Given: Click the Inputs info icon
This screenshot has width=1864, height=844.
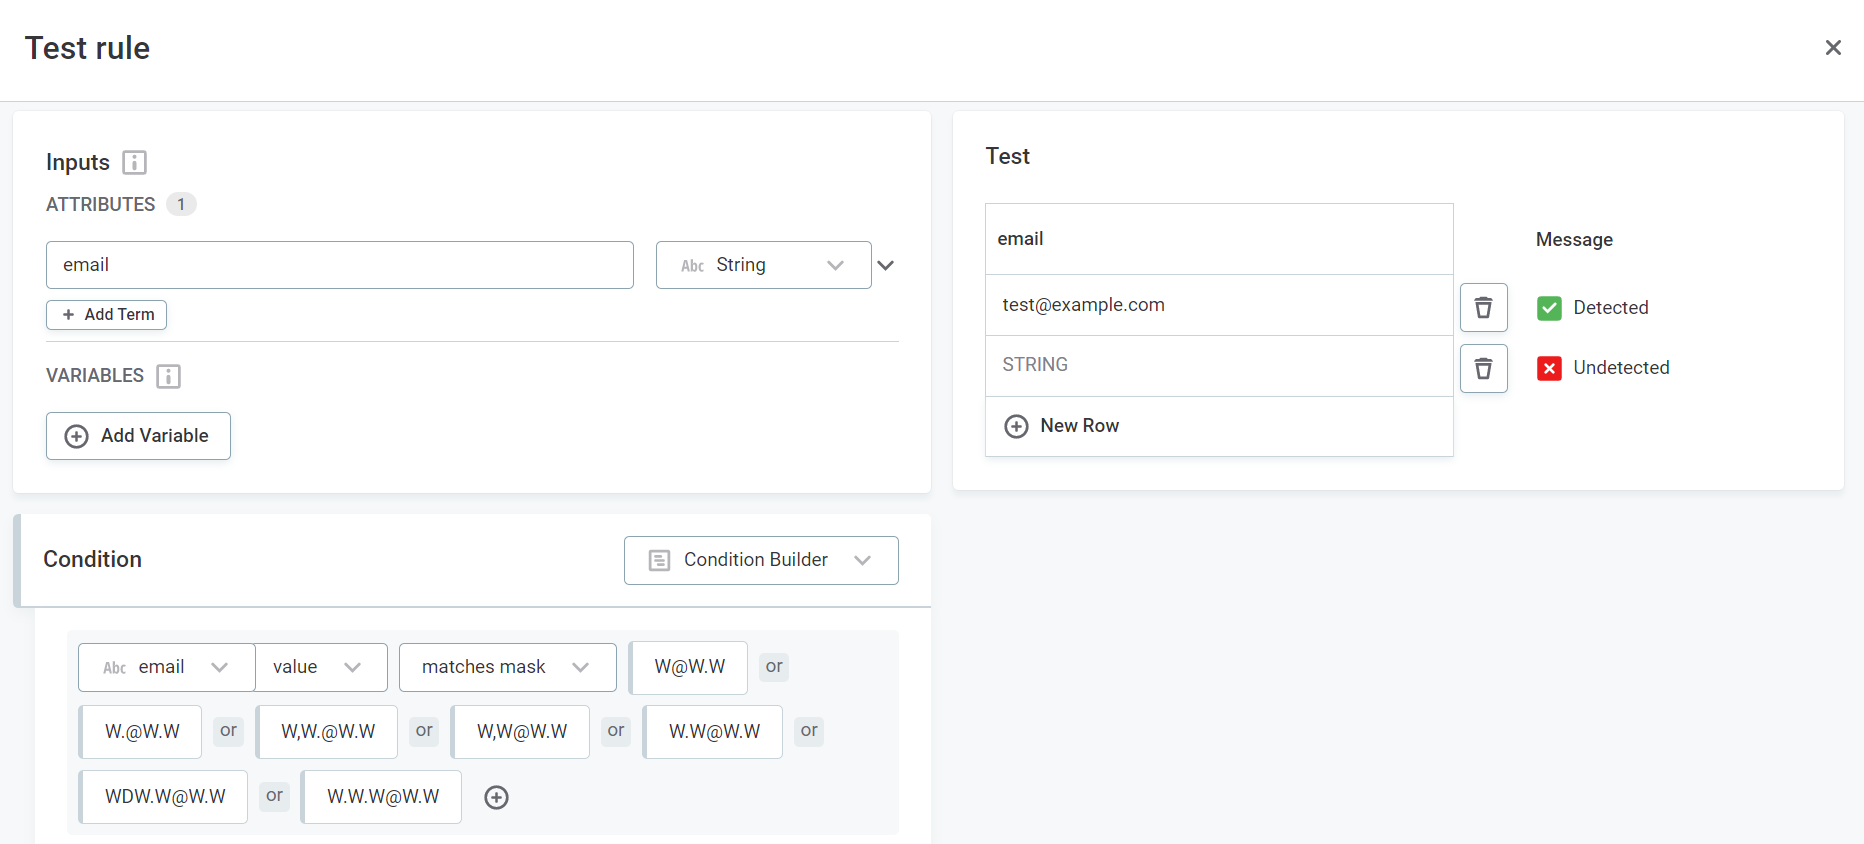Looking at the screenshot, I should coord(134,162).
